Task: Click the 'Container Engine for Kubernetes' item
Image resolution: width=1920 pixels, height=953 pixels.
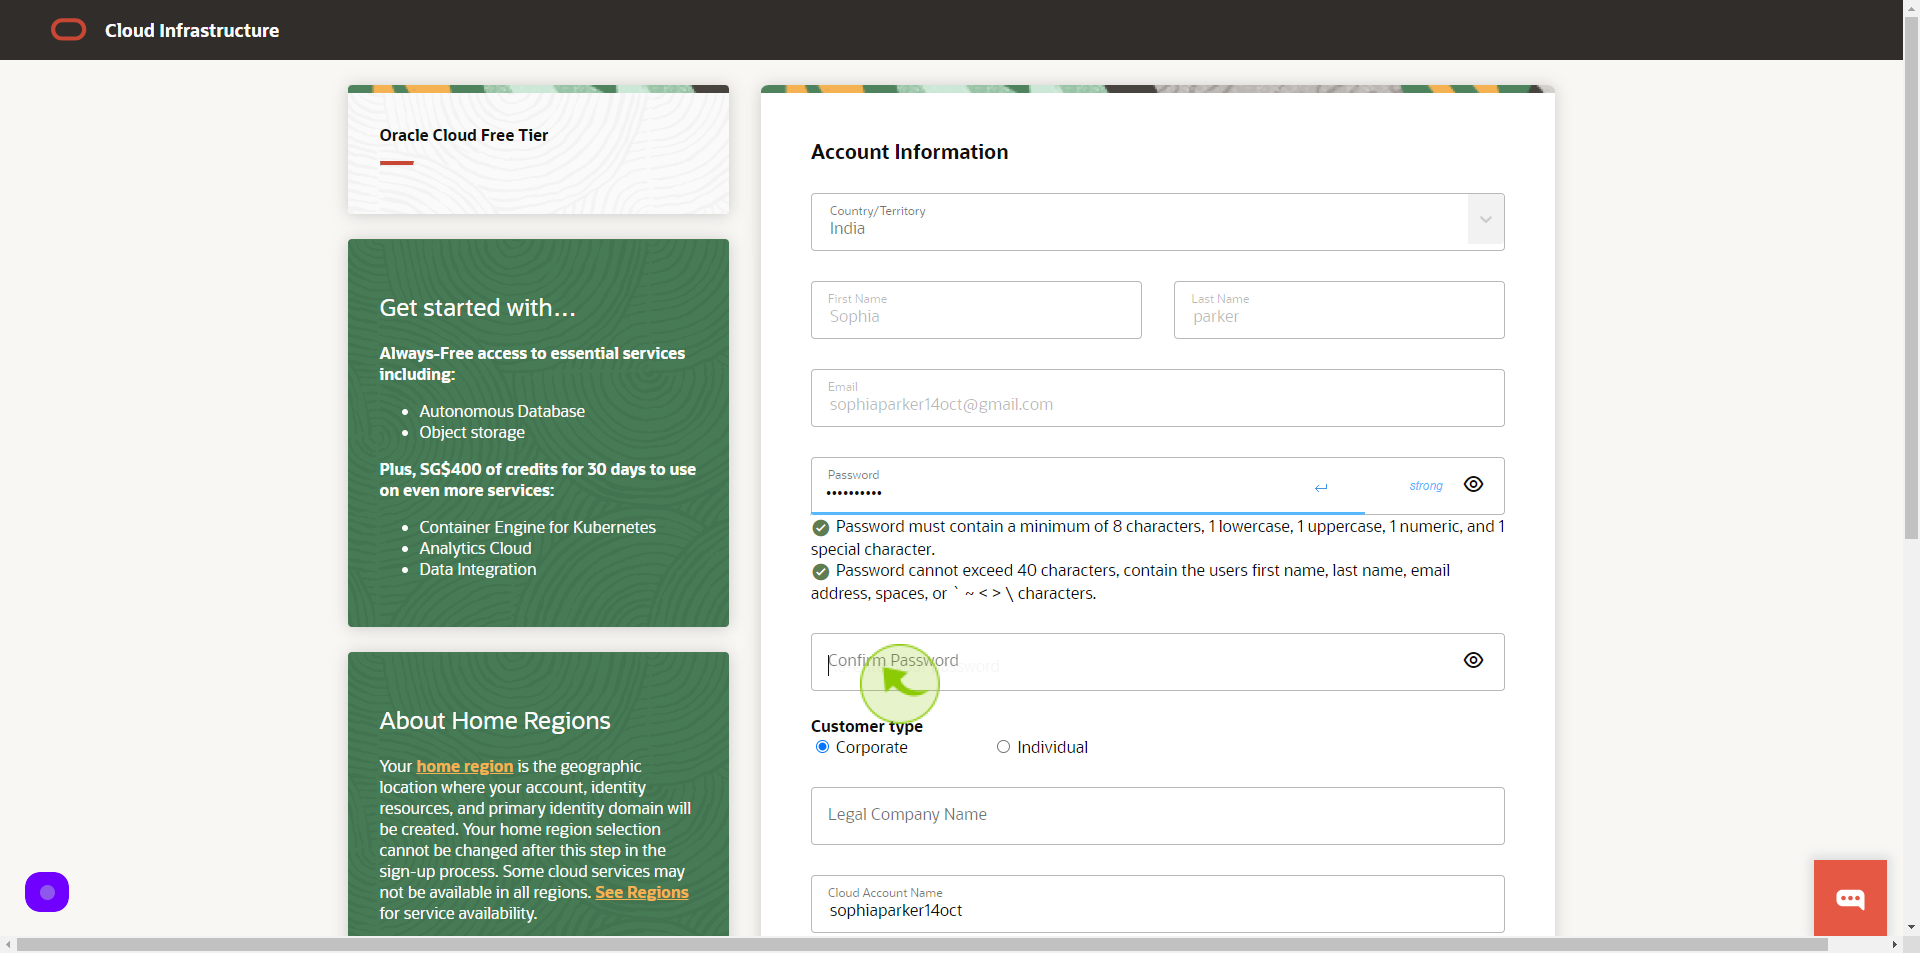Action: (x=537, y=527)
